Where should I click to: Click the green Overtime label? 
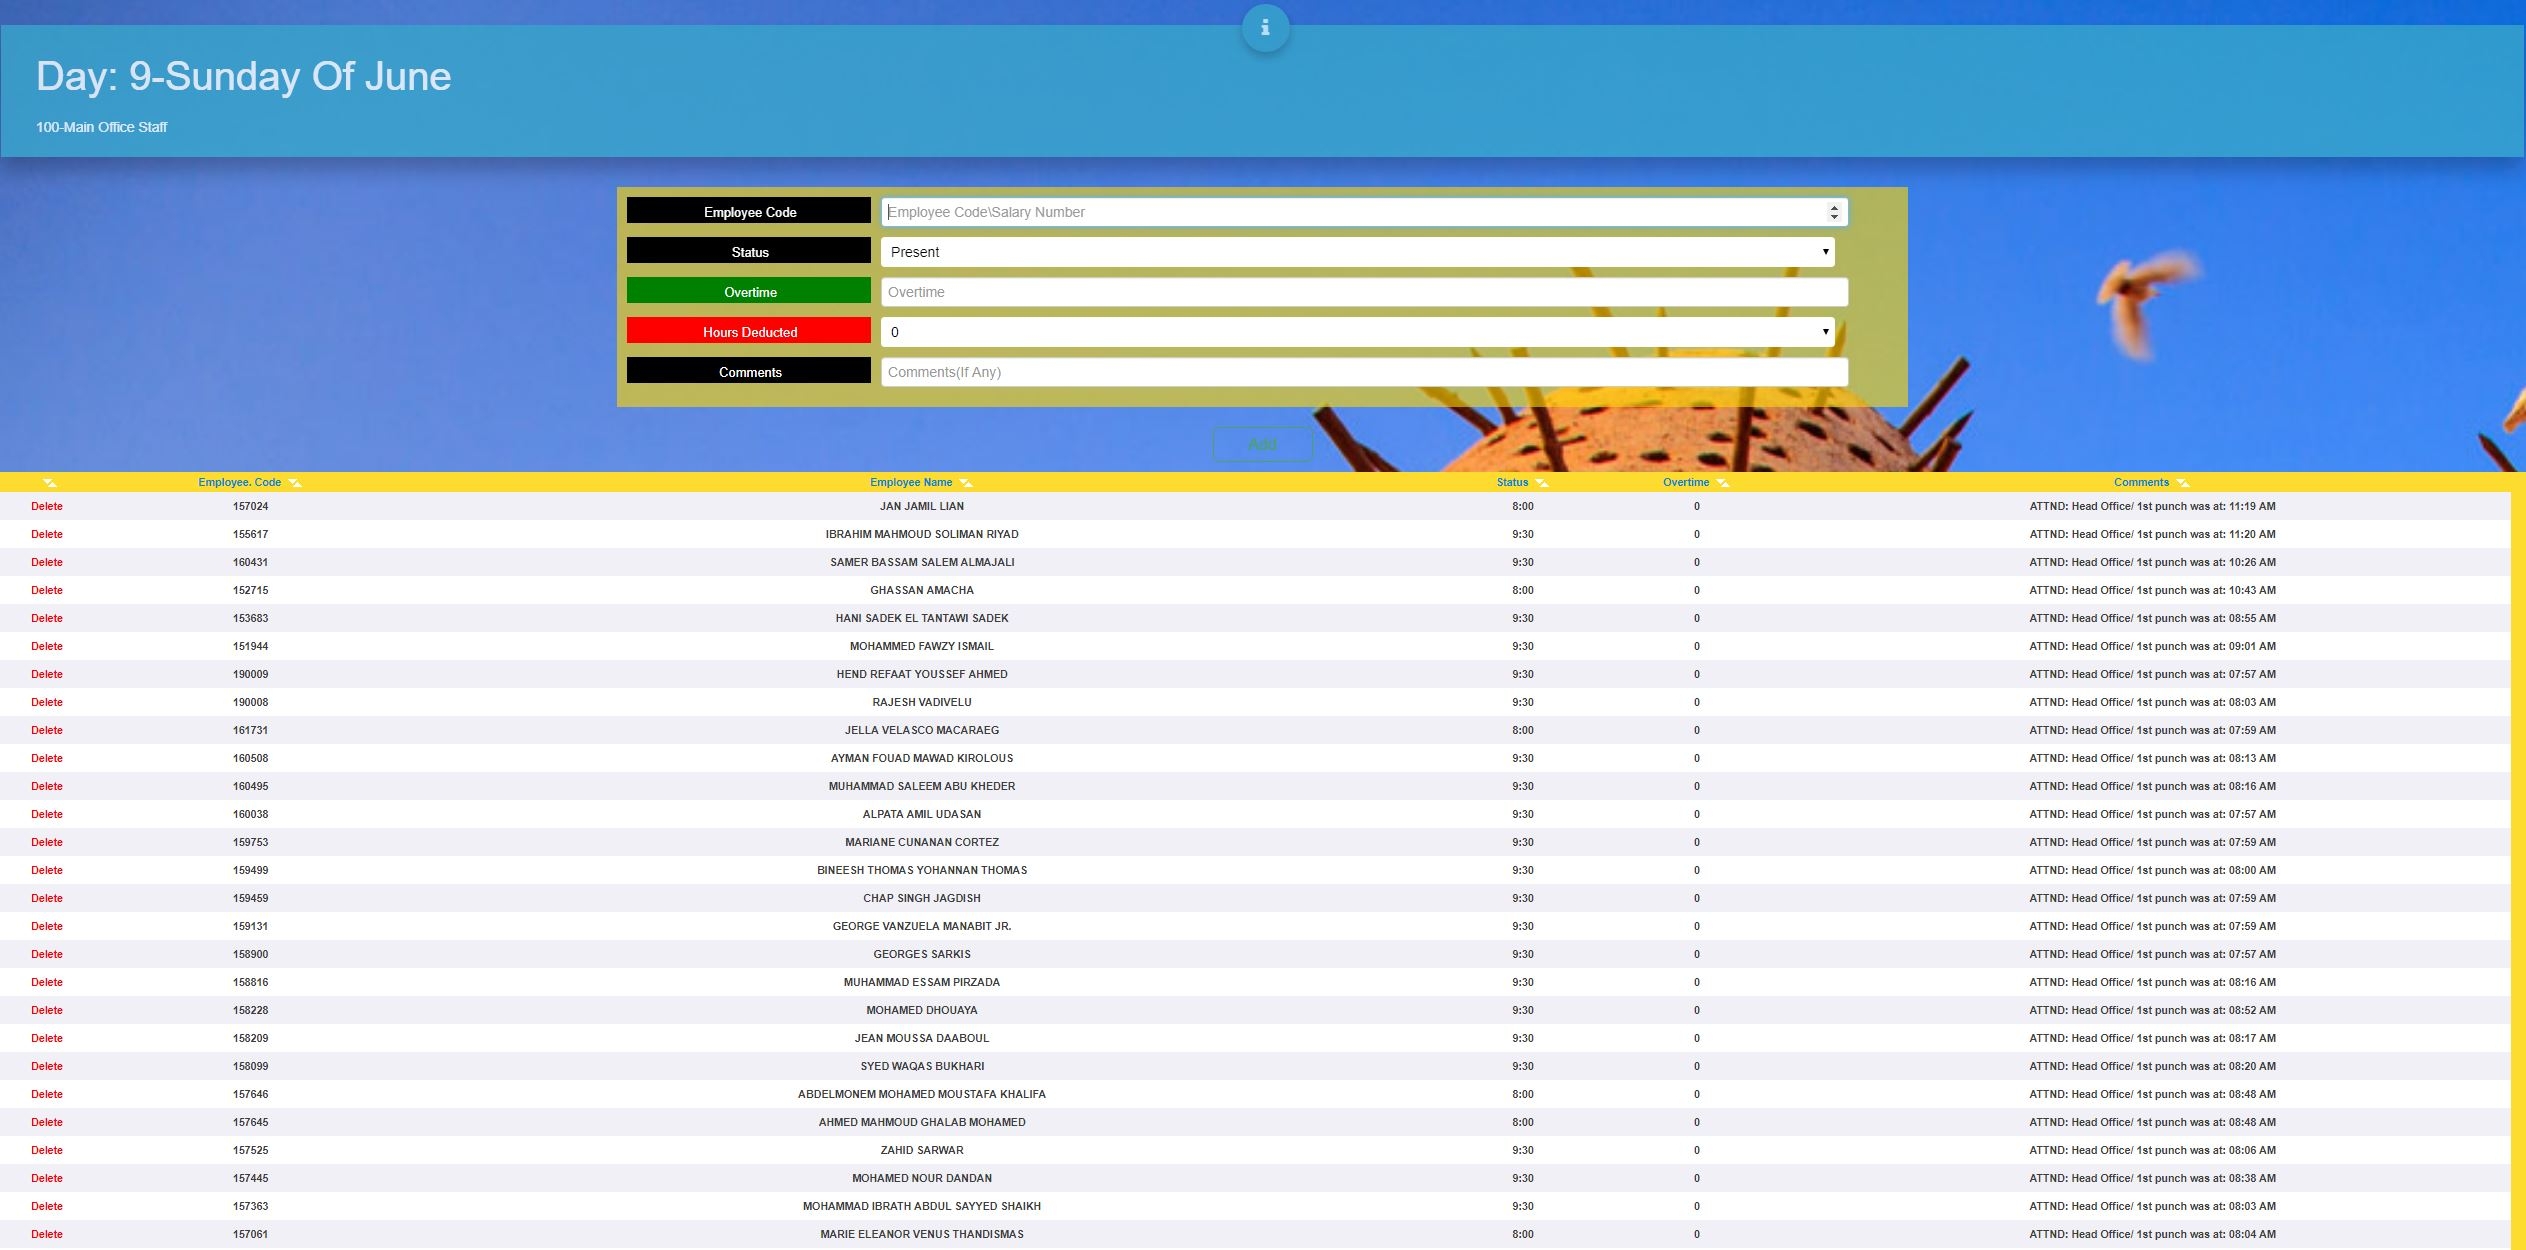[x=749, y=292]
